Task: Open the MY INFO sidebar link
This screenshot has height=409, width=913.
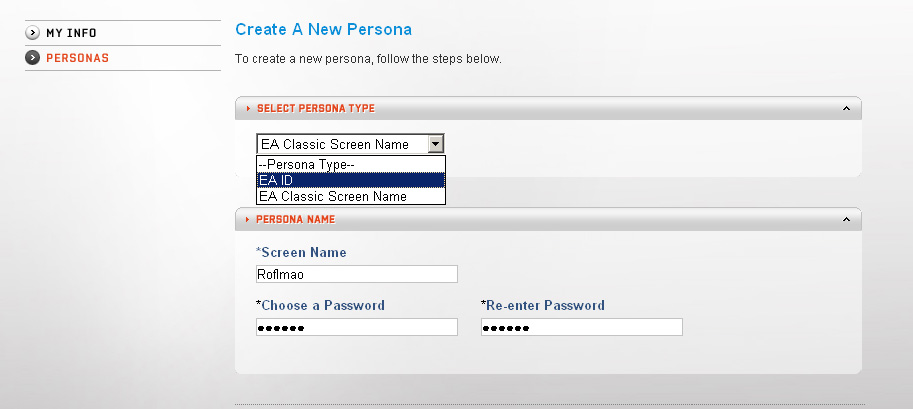Action: coord(71,33)
